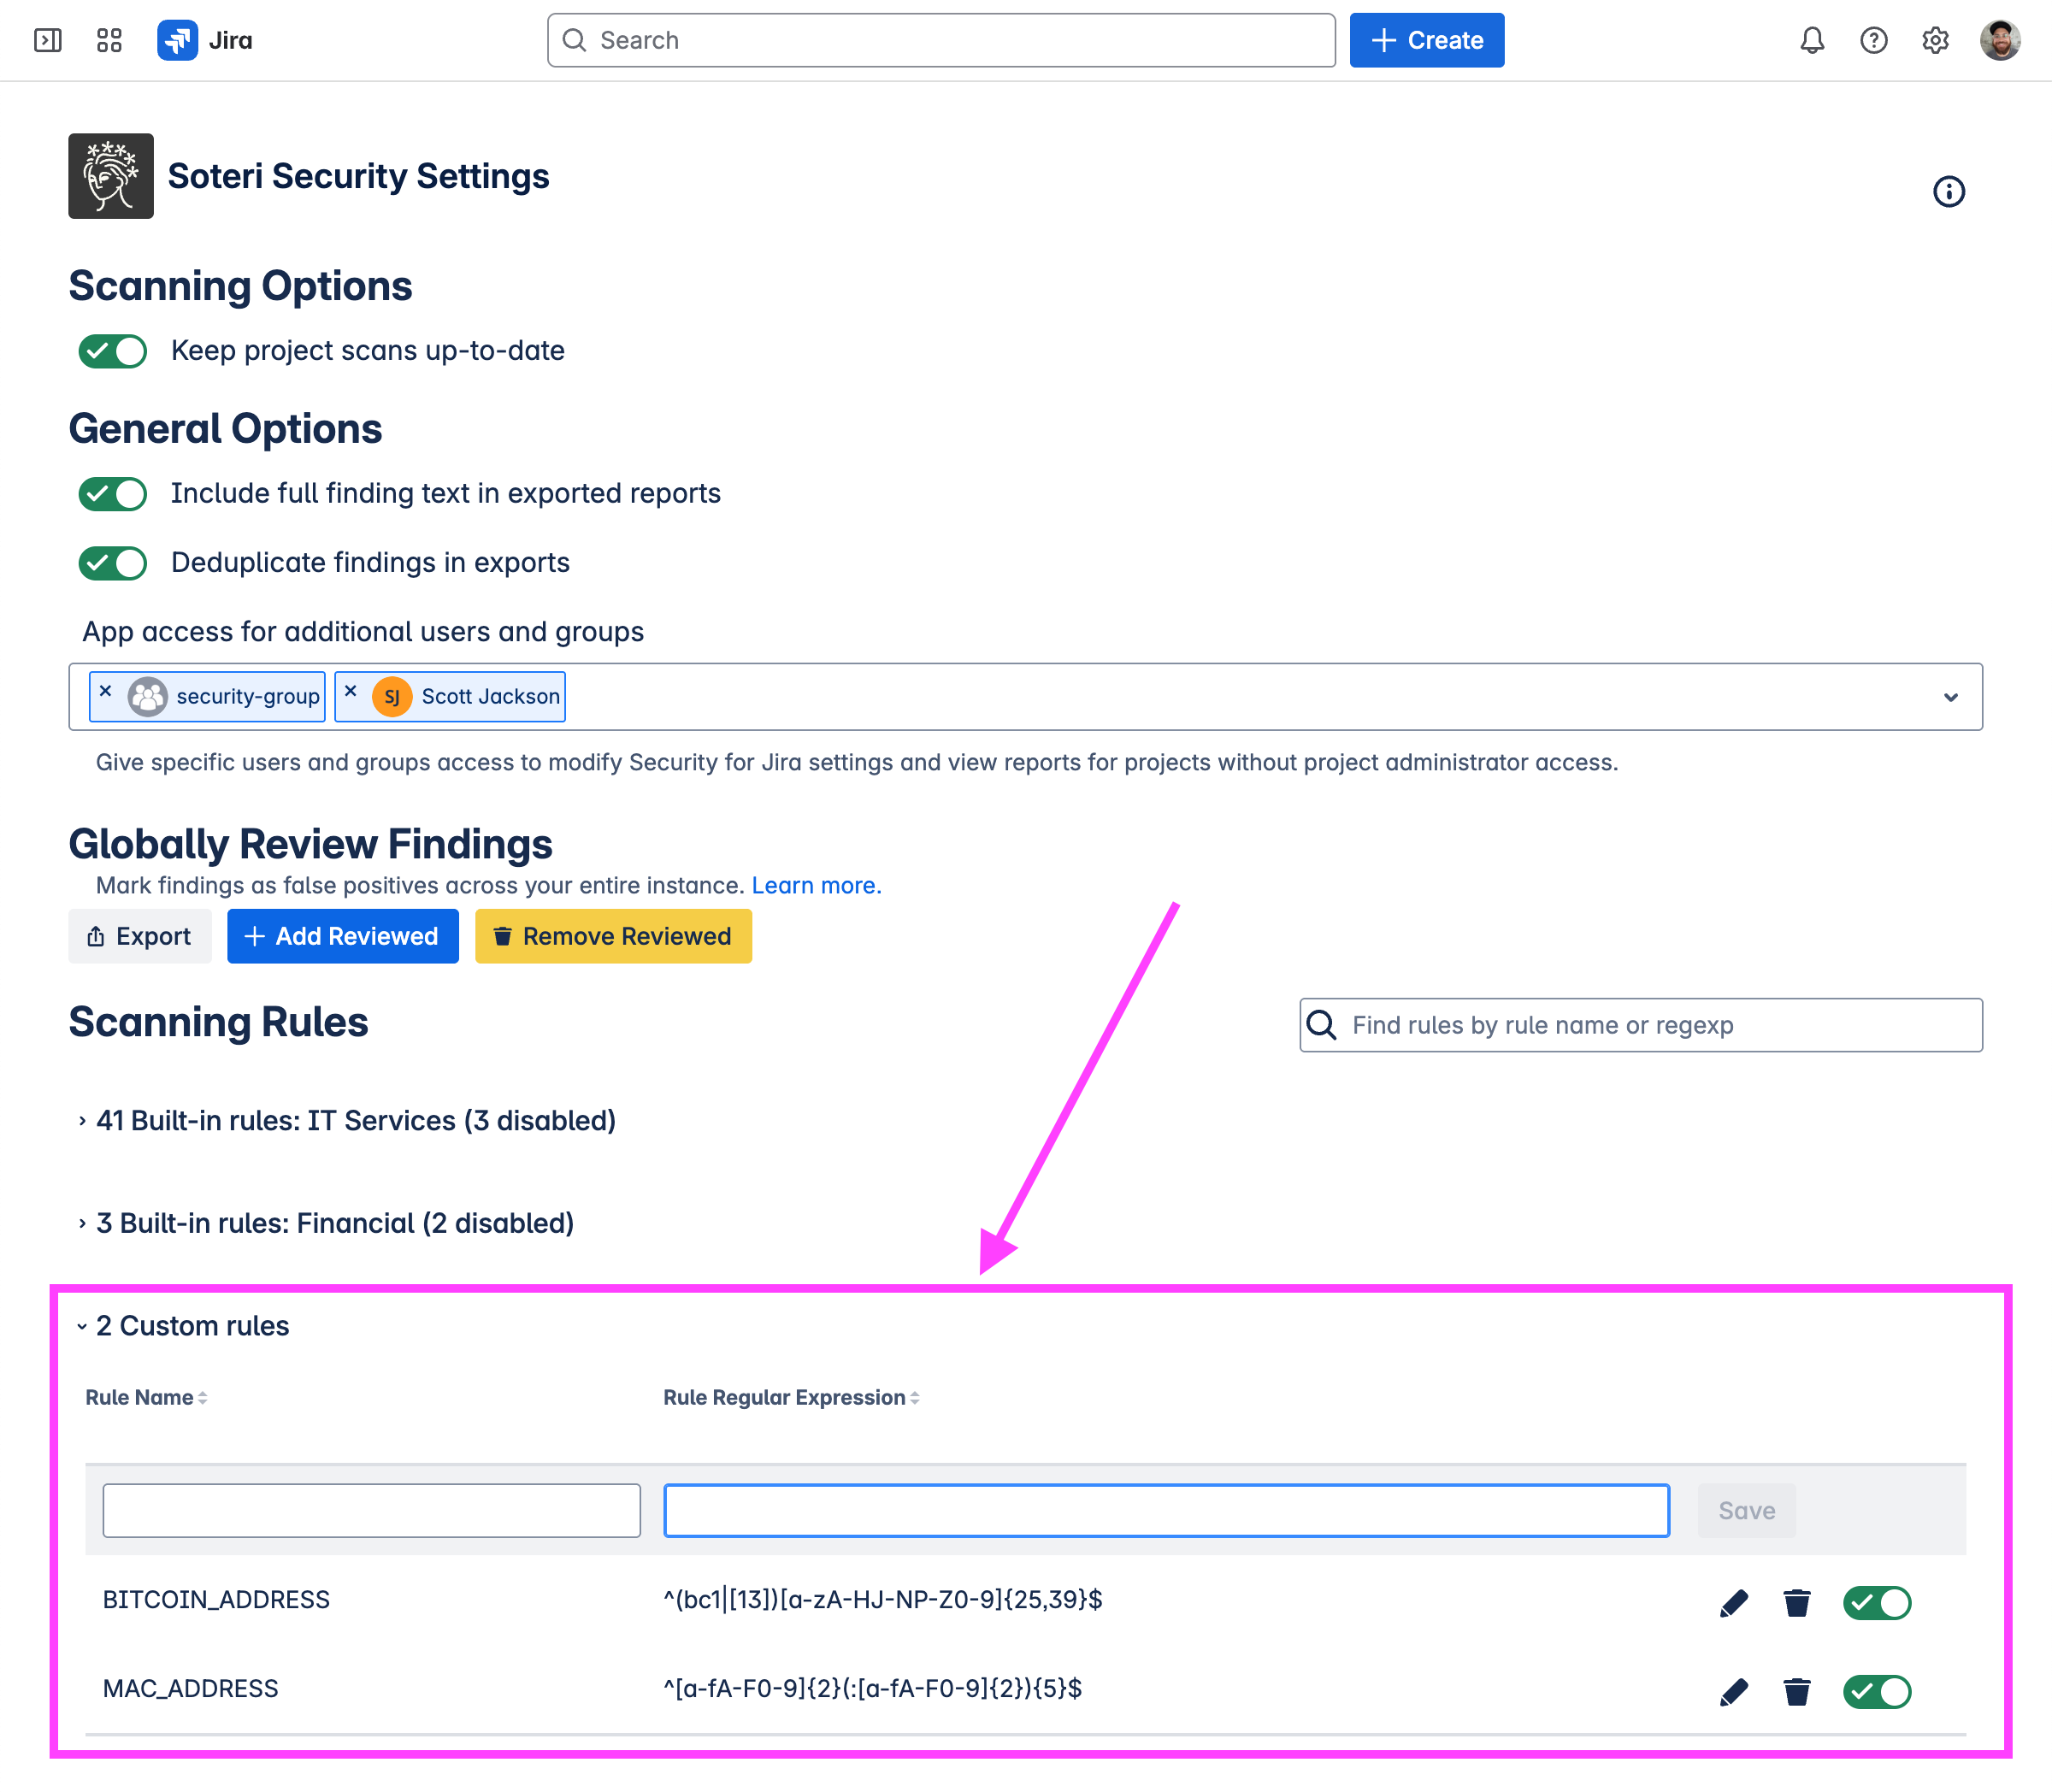Click the sidebar collapse panel icon

click(47, 40)
